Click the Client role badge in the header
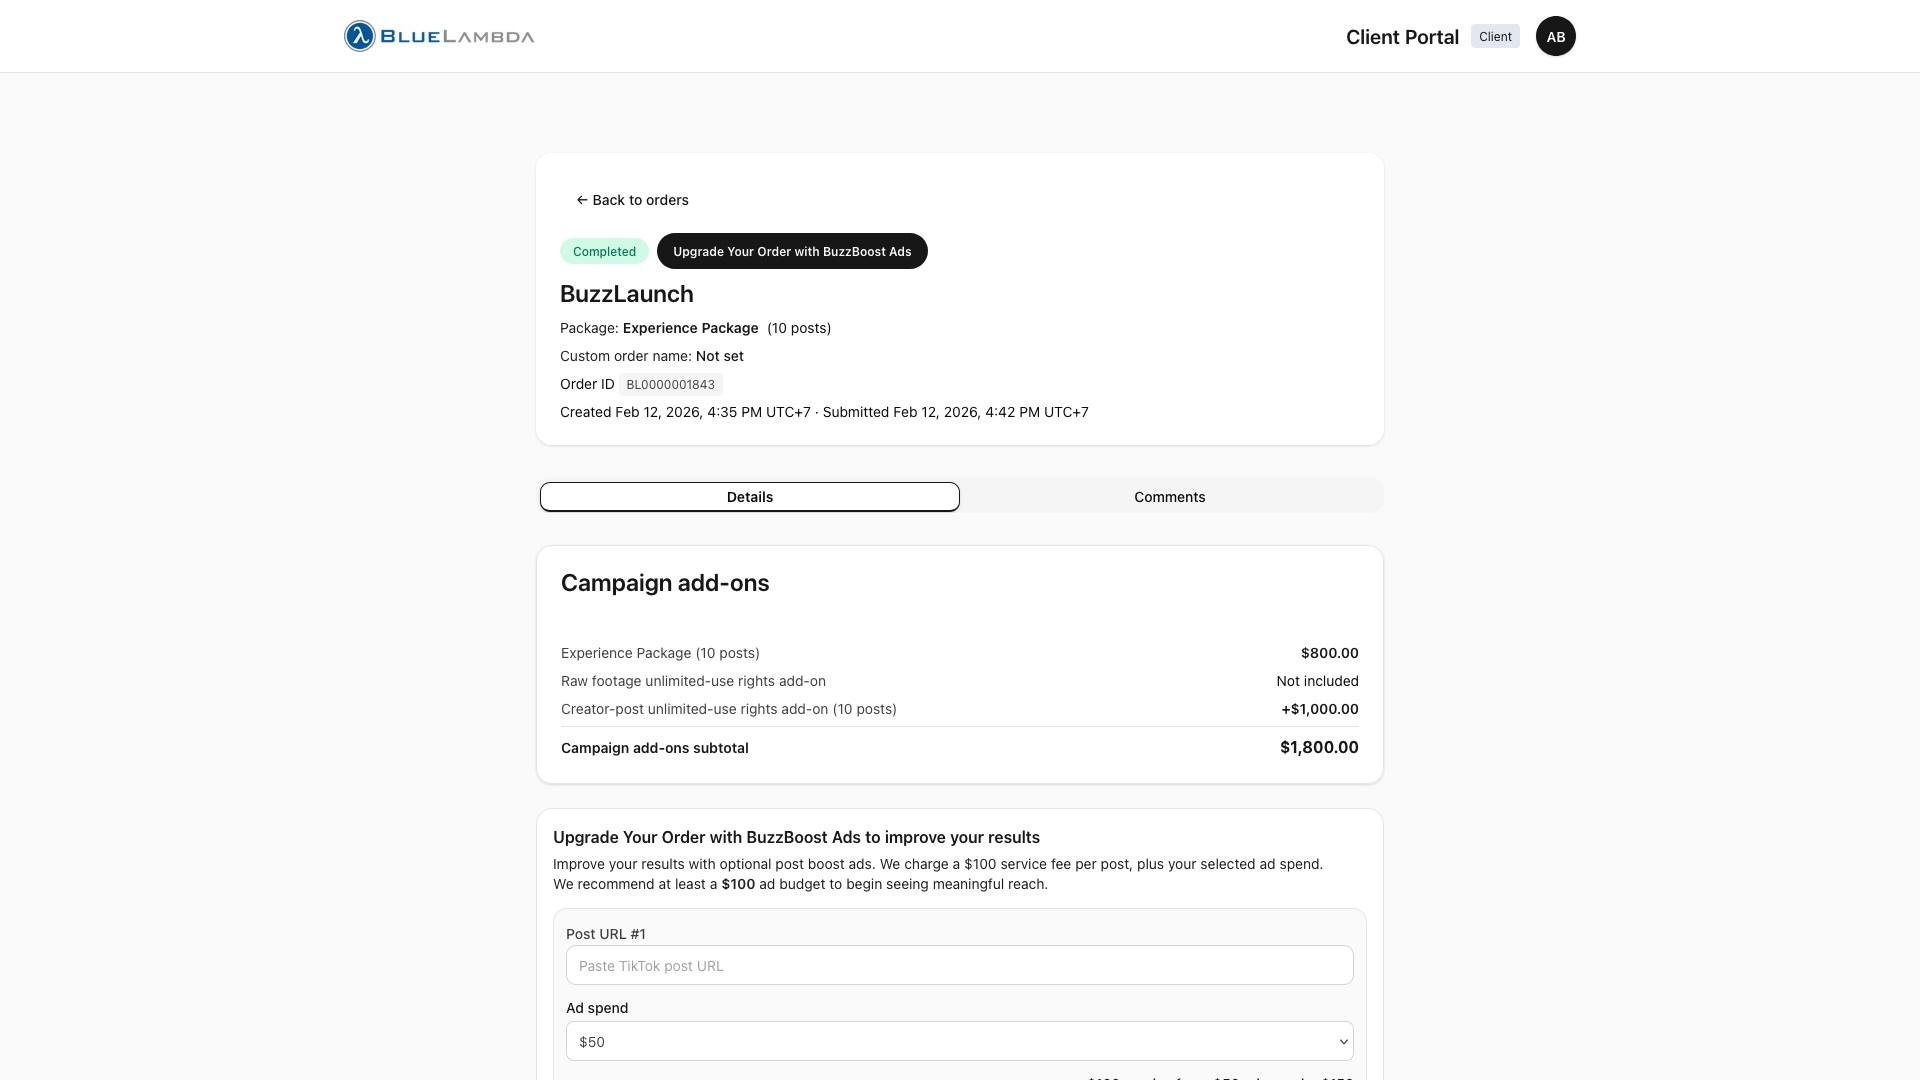The image size is (1920, 1080). pyautogui.click(x=1494, y=36)
